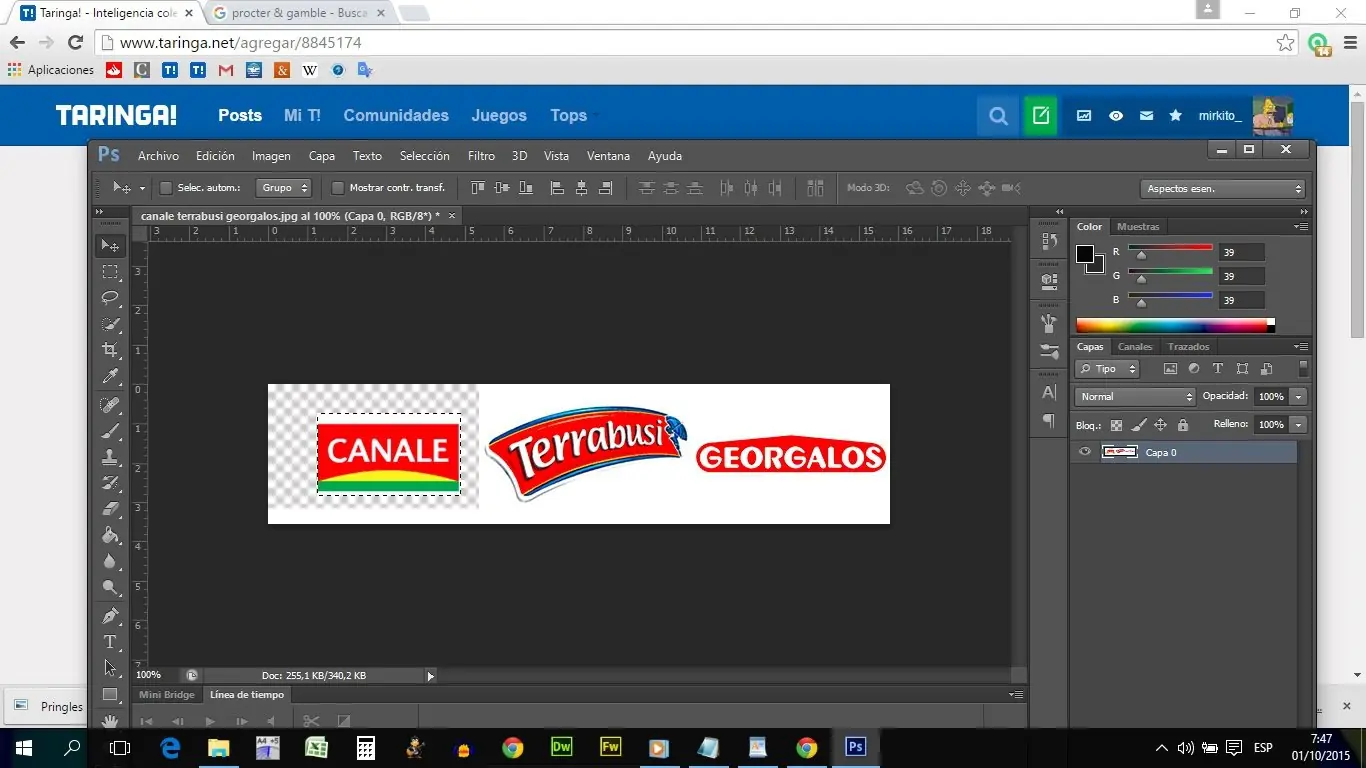Open the Archivo menu
1366x768 pixels.
(x=158, y=156)
